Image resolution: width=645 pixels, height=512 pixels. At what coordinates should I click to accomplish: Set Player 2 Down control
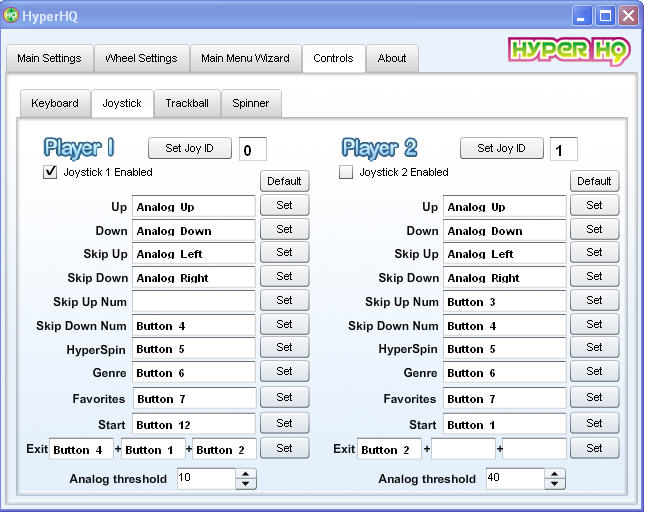pos(594,229)
